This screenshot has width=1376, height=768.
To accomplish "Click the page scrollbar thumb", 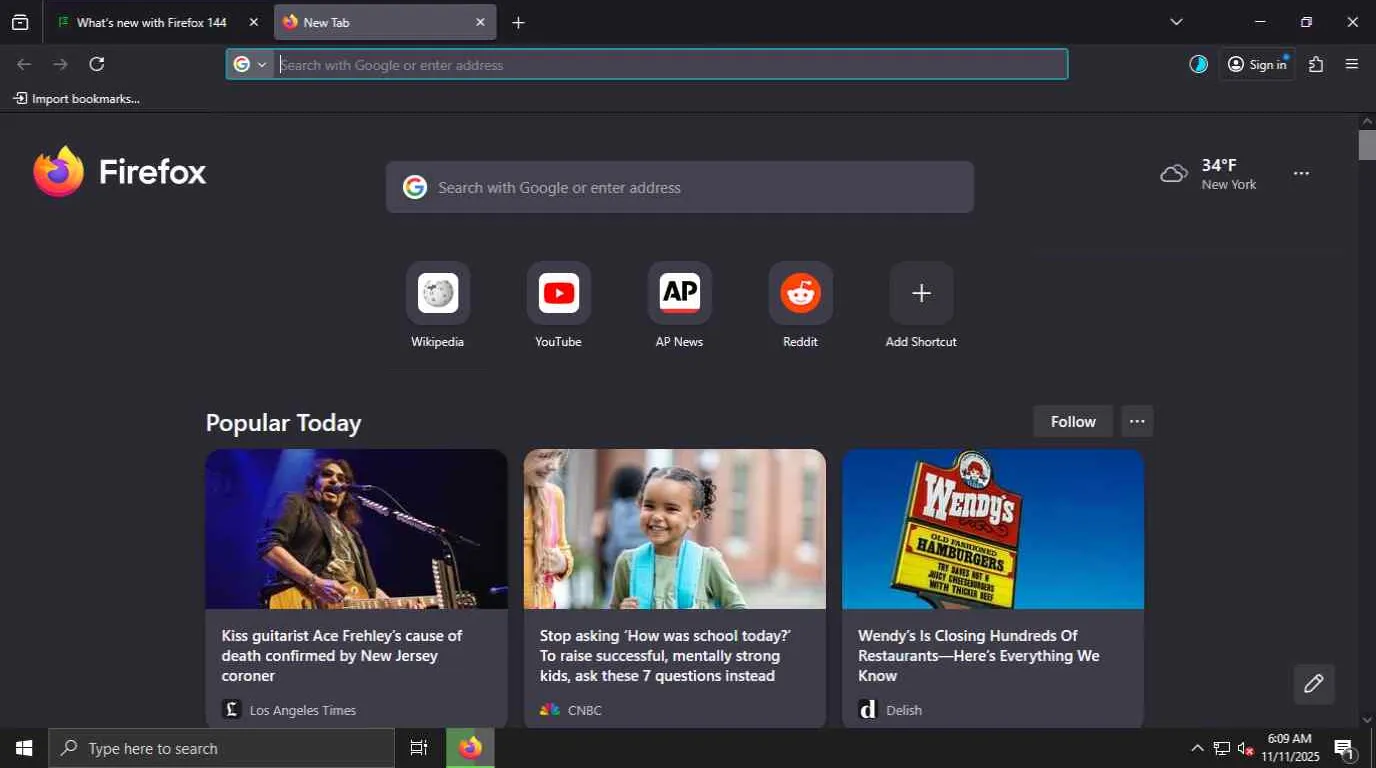I will (1367, 145).
